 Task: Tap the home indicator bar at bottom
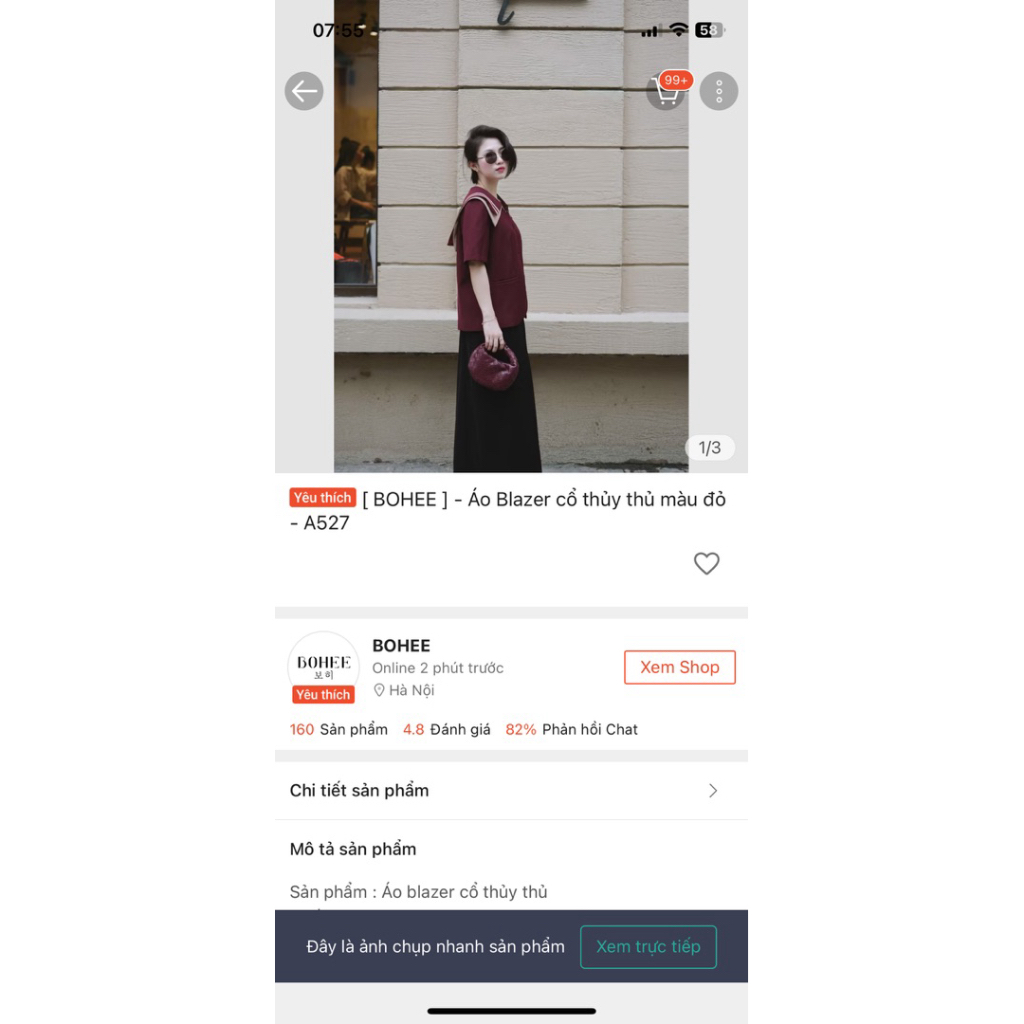tap(511, 1011)
